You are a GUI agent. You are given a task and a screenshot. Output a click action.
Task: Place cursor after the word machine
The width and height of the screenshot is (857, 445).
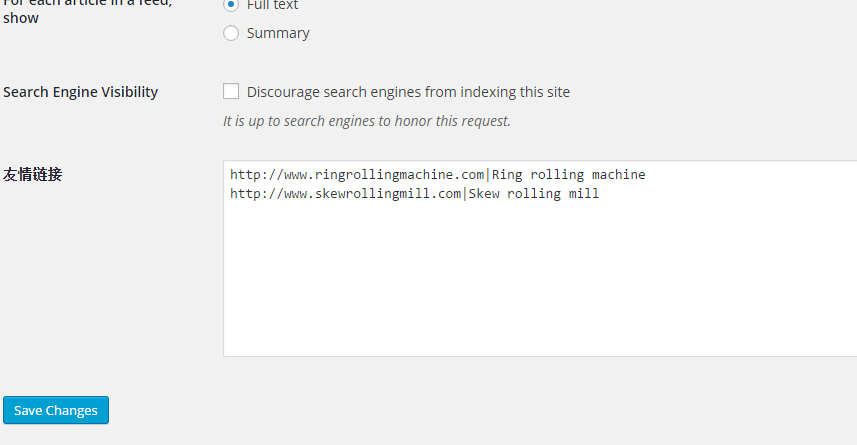tap(646, 175)
